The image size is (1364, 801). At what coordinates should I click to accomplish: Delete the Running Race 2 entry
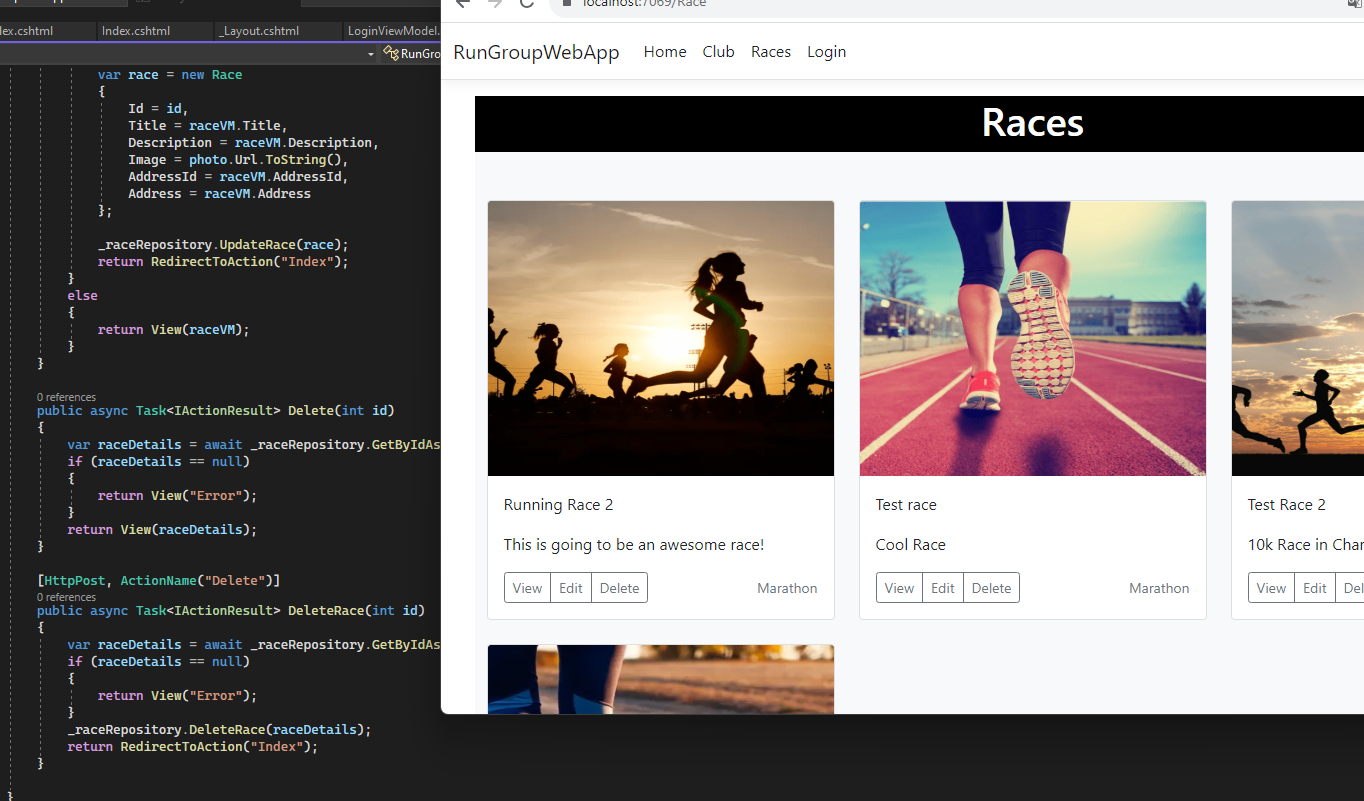[x=619, y=588]
